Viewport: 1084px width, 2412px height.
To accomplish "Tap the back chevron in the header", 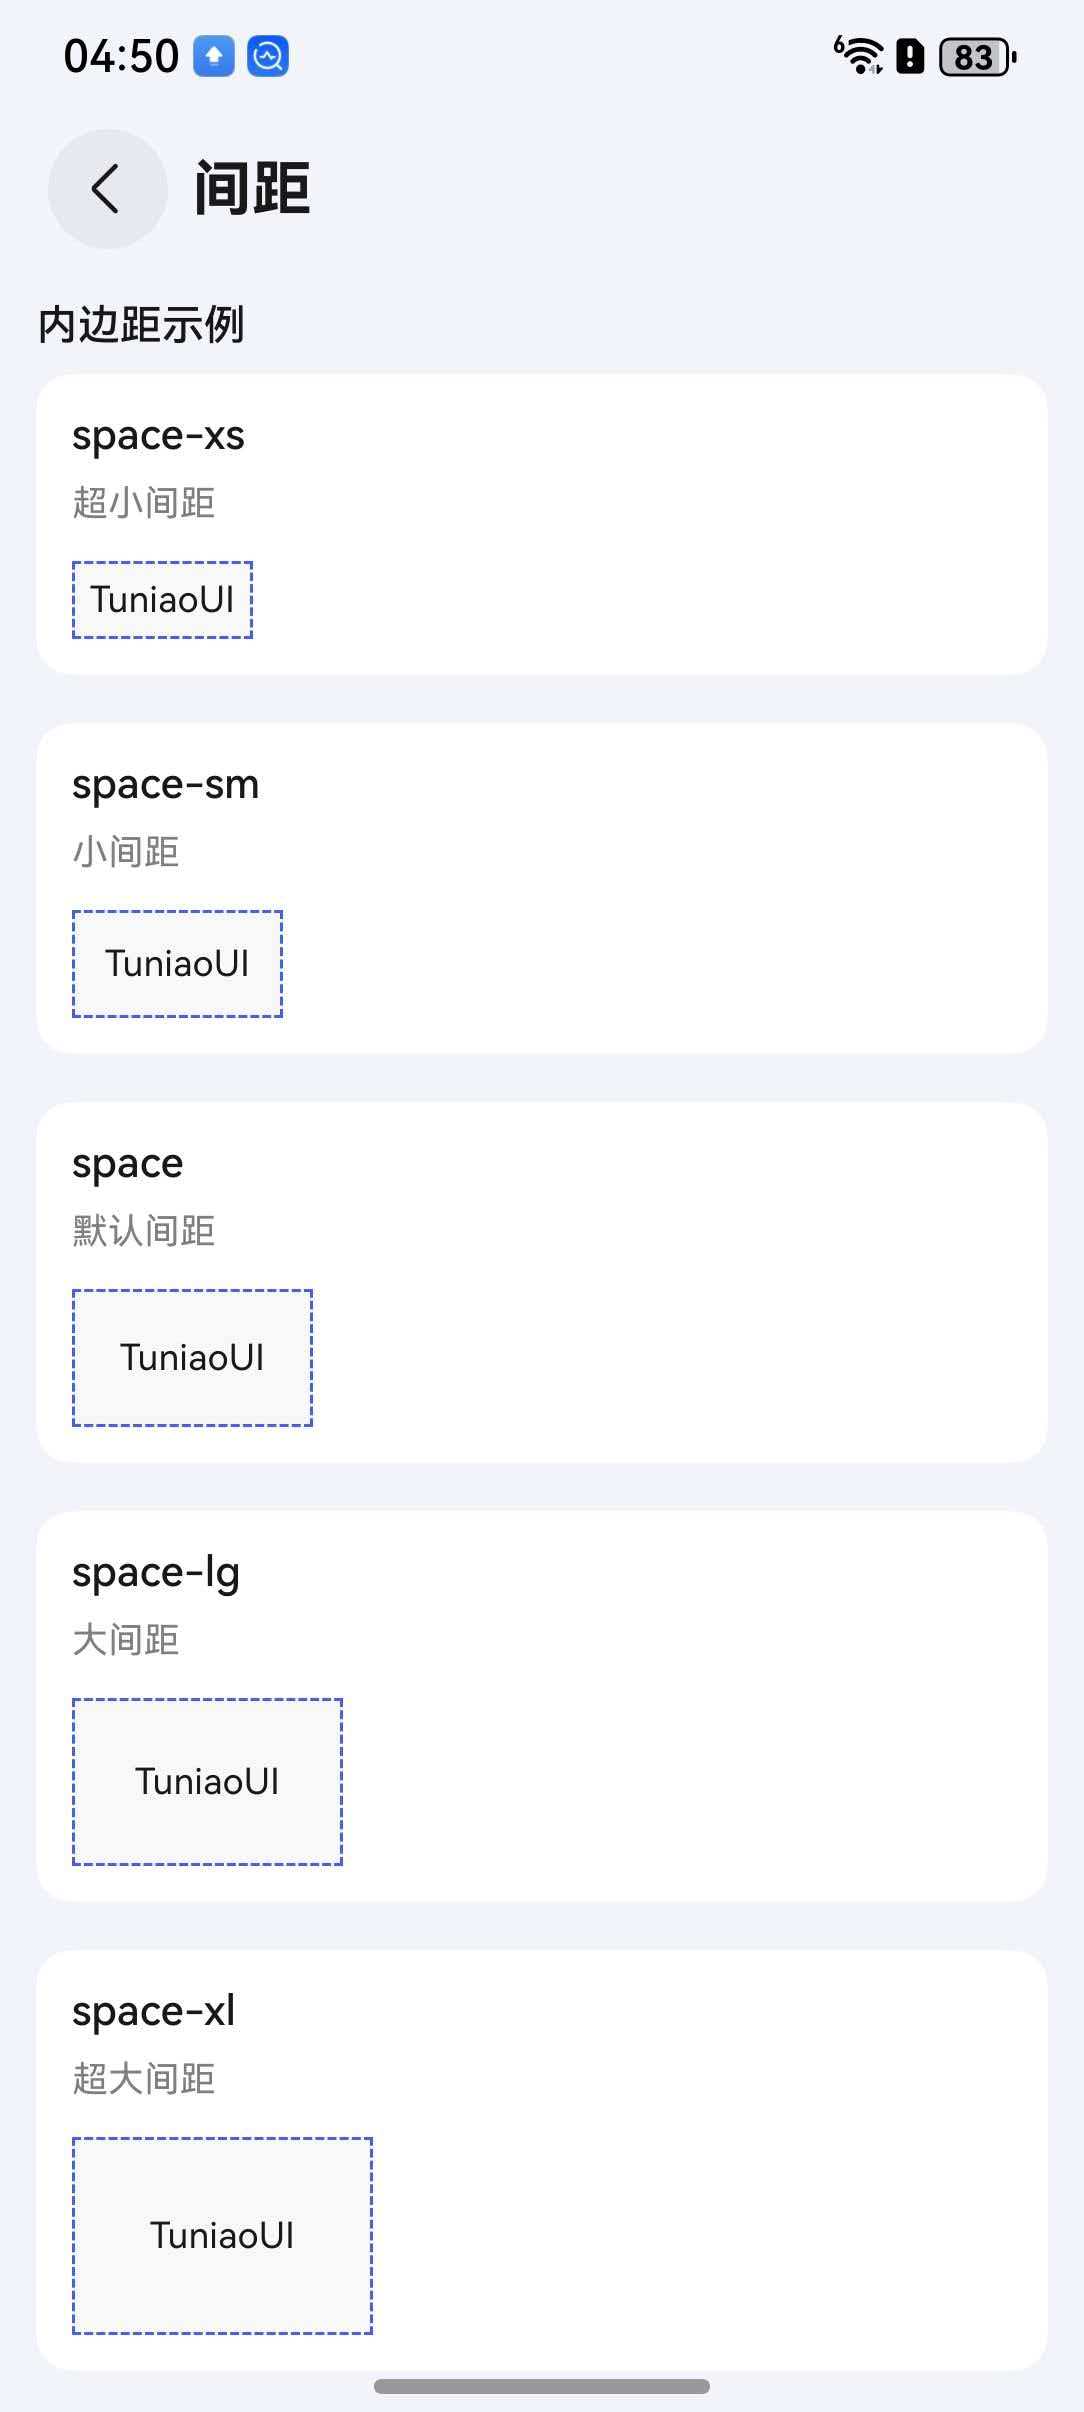I will coord(106,188).
